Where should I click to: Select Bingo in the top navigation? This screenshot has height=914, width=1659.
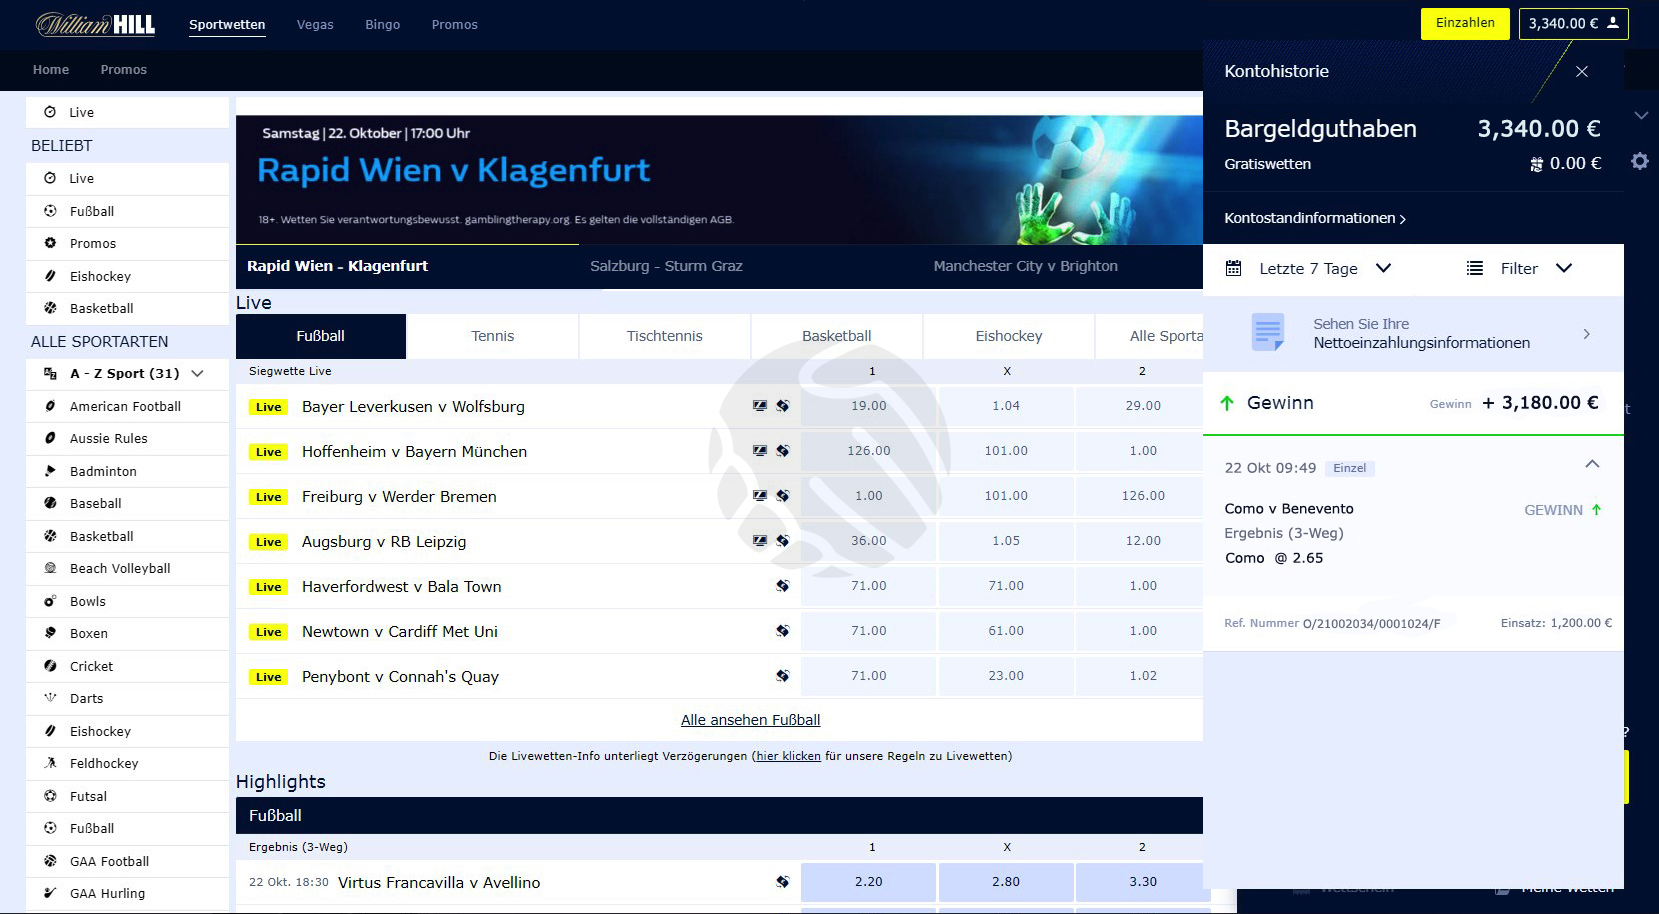point(382,24)
